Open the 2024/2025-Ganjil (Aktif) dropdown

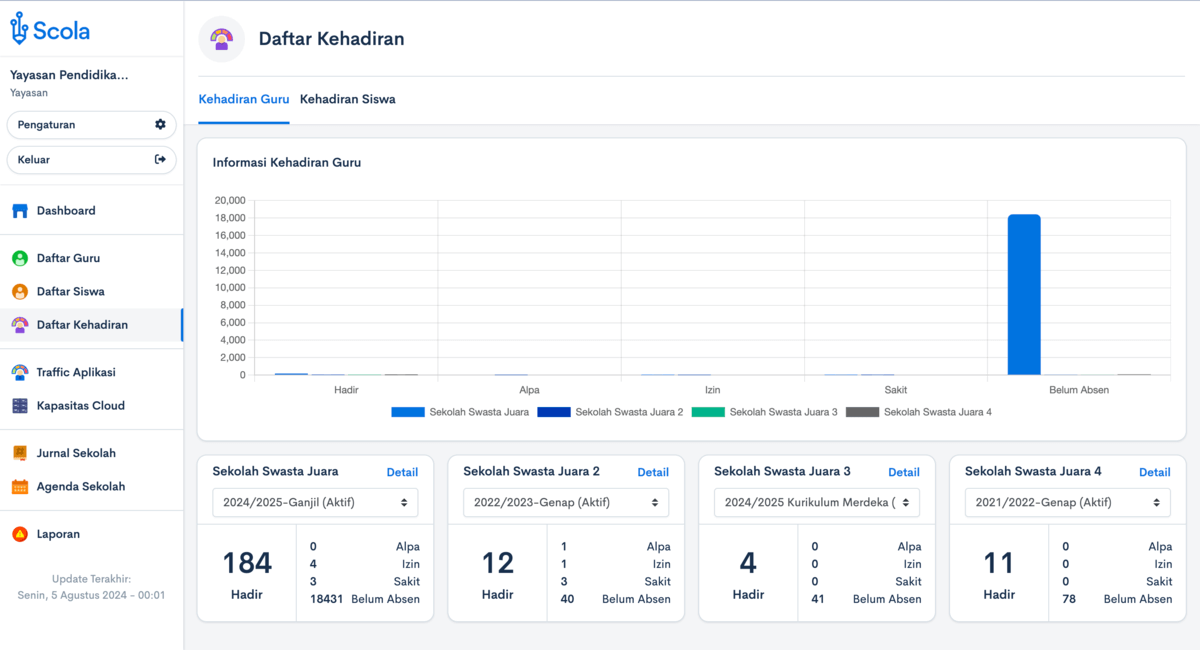coord(315,502)
